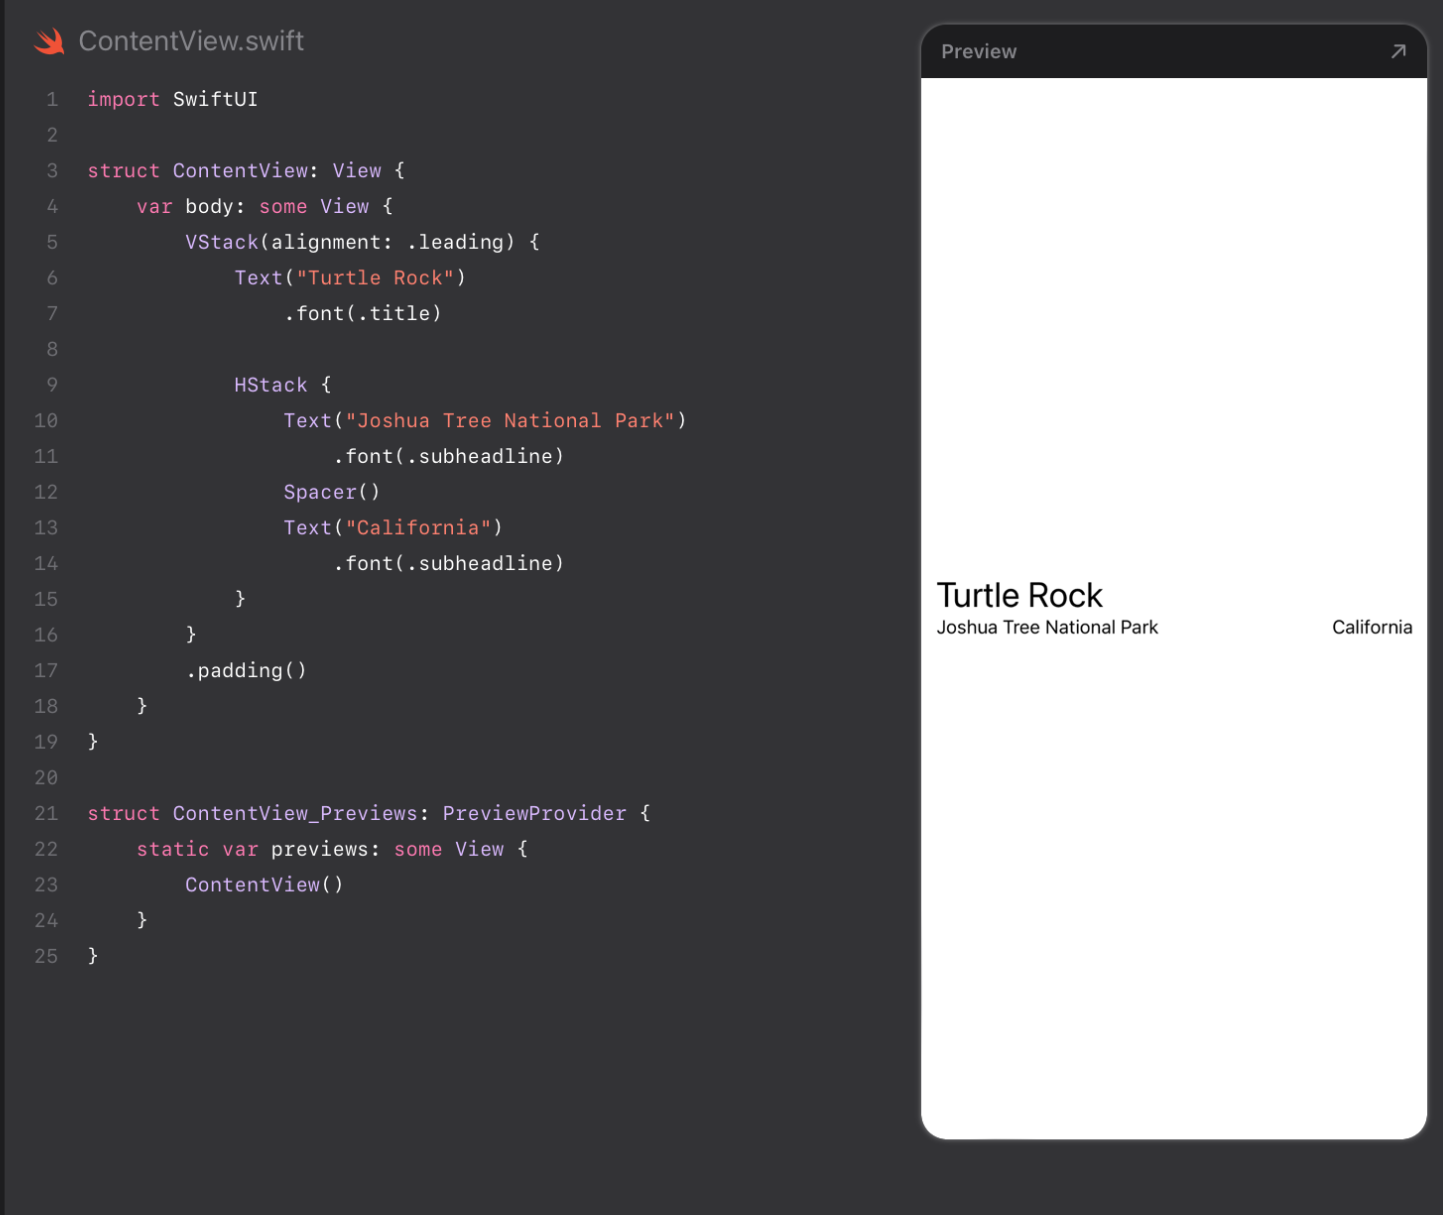The width and height of the screenshot is (1443, 1215).
Task: Expand the preview with the arrow icon
Action: tap(1398, 51)
